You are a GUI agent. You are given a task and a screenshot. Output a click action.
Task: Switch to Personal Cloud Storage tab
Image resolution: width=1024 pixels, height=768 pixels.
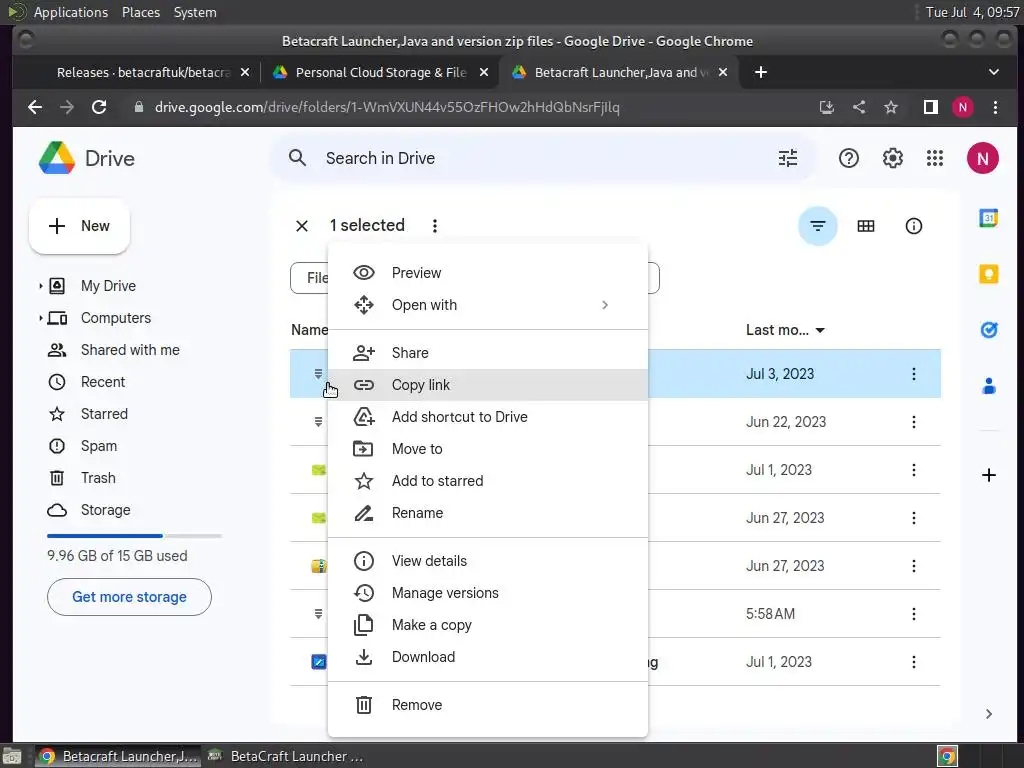[x=380, y=72]
